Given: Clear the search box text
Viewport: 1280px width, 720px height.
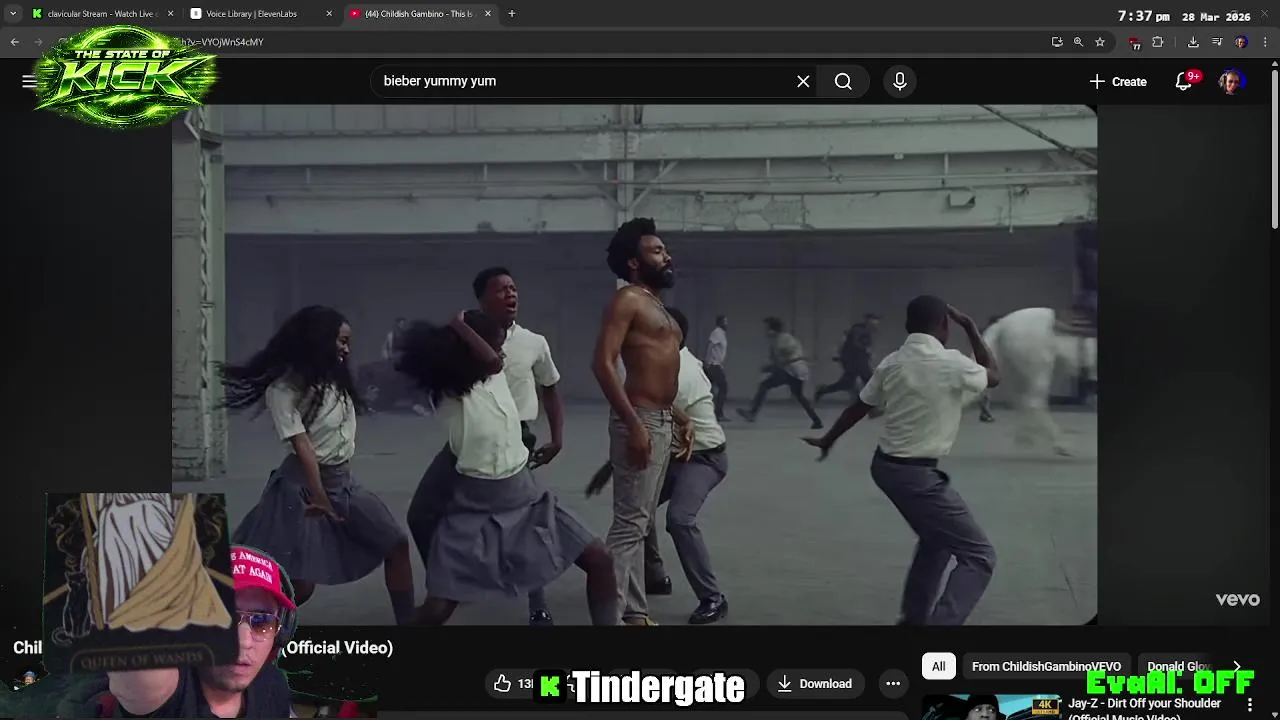Looking at the screenshot, I should 803,81.
